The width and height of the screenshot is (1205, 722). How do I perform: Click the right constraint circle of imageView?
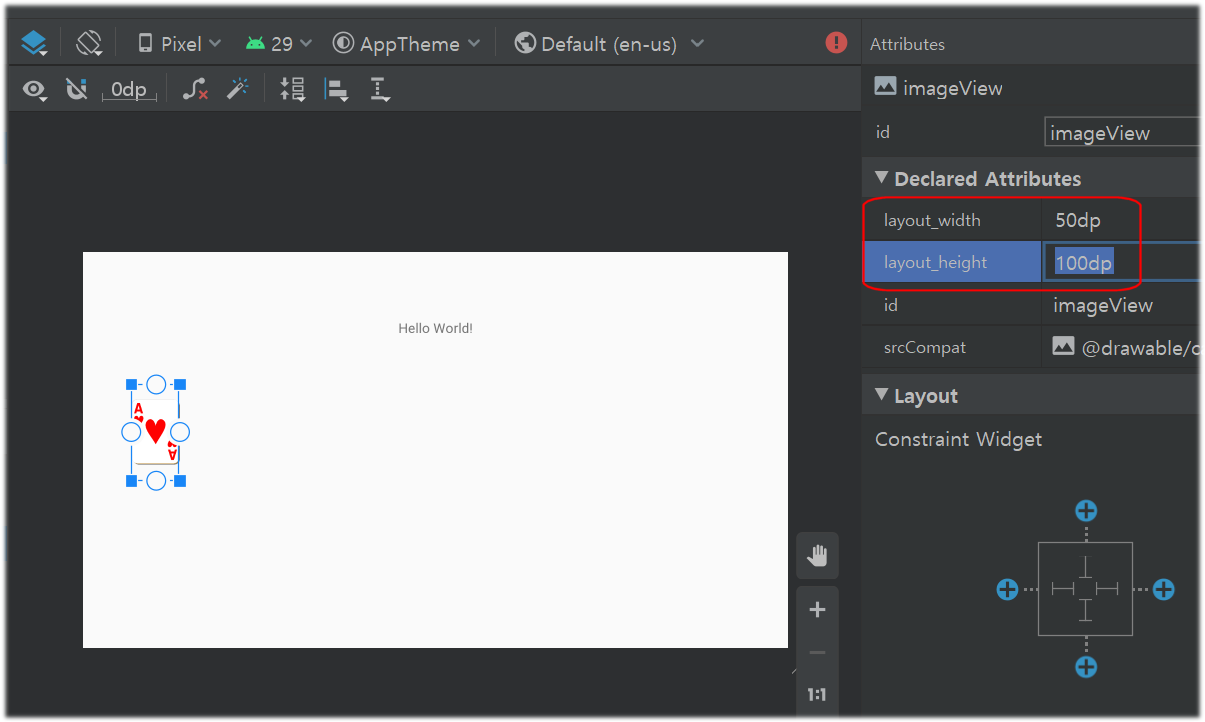tap(180, 432)
